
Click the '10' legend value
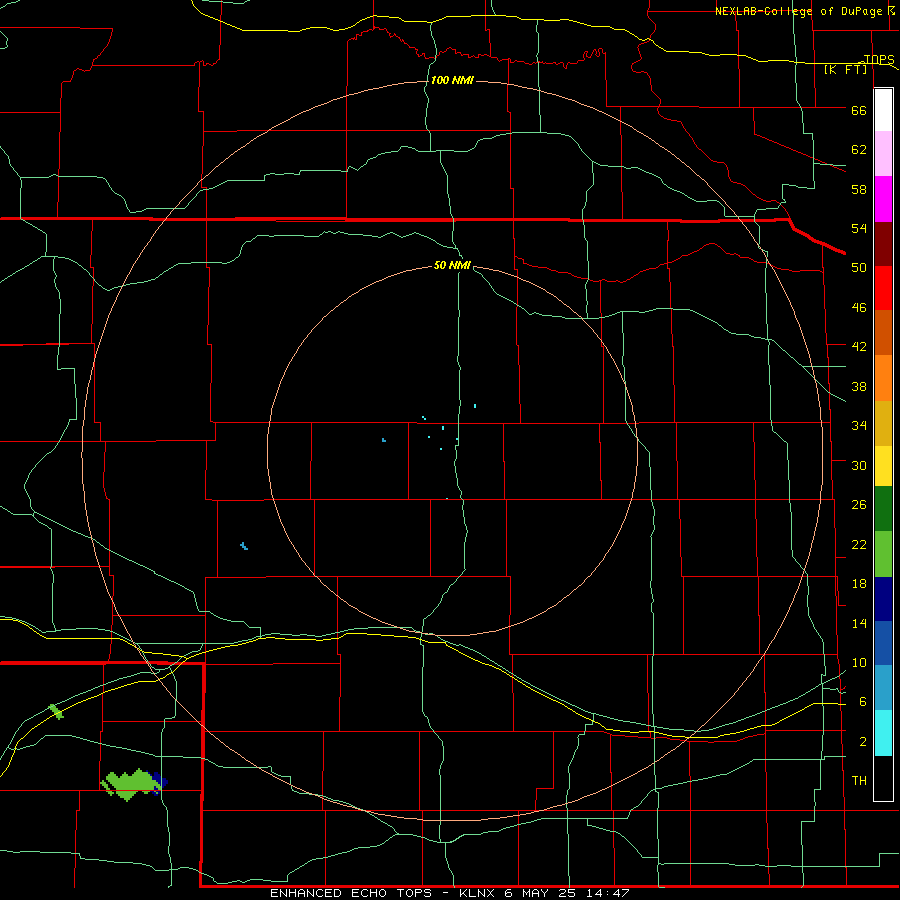pyautogui.click(x=859, y=663)
